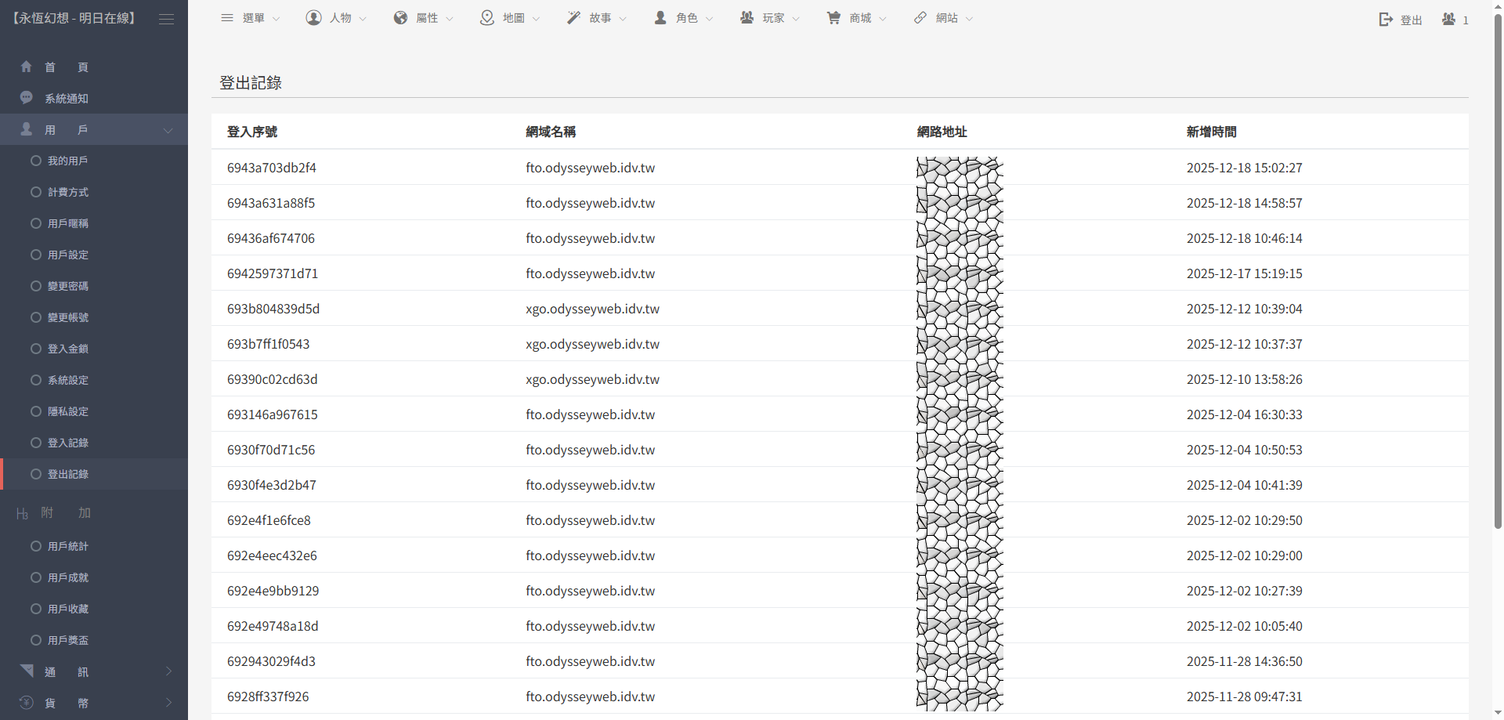Click the vertical page scrollbar

[1497, 300]
